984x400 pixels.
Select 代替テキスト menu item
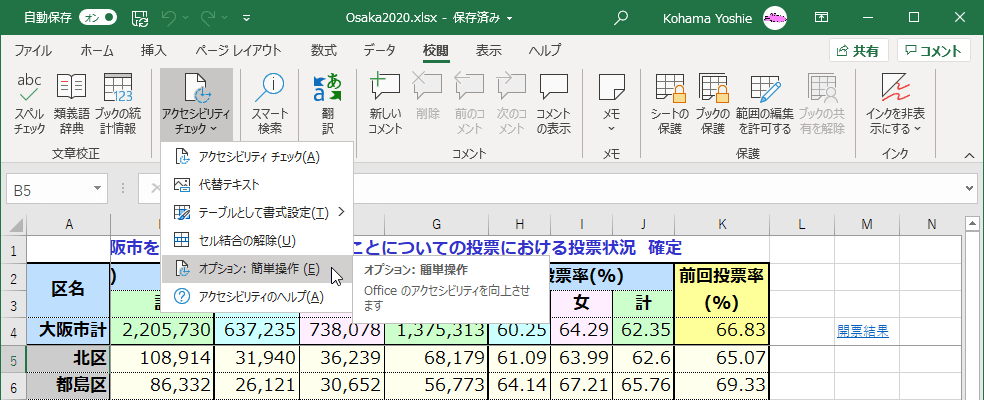pyautogui.click(x=257, y=185)
